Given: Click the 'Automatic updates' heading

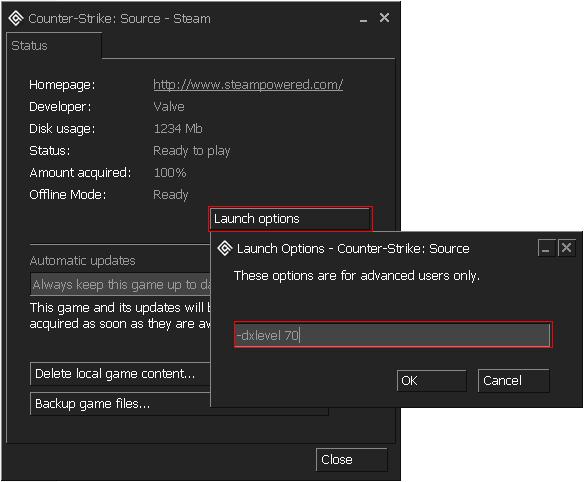Looking at the screenshot, I should tap(82, 261).
